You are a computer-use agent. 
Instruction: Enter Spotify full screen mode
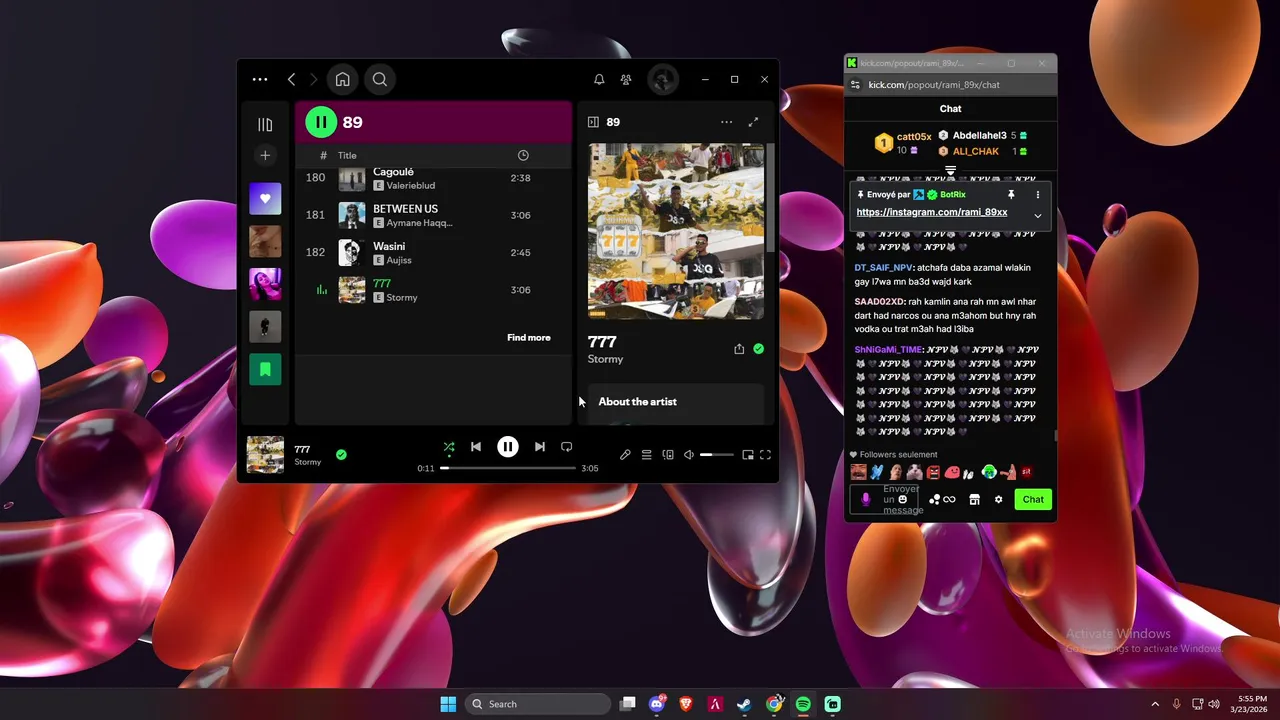click(x=765, y=455)
